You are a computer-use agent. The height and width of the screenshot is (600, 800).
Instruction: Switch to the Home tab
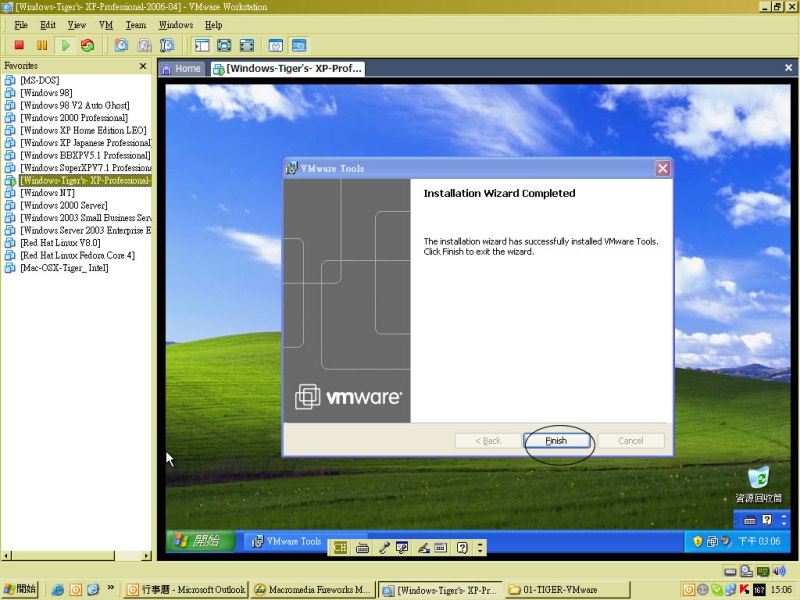tap(182, 68)
